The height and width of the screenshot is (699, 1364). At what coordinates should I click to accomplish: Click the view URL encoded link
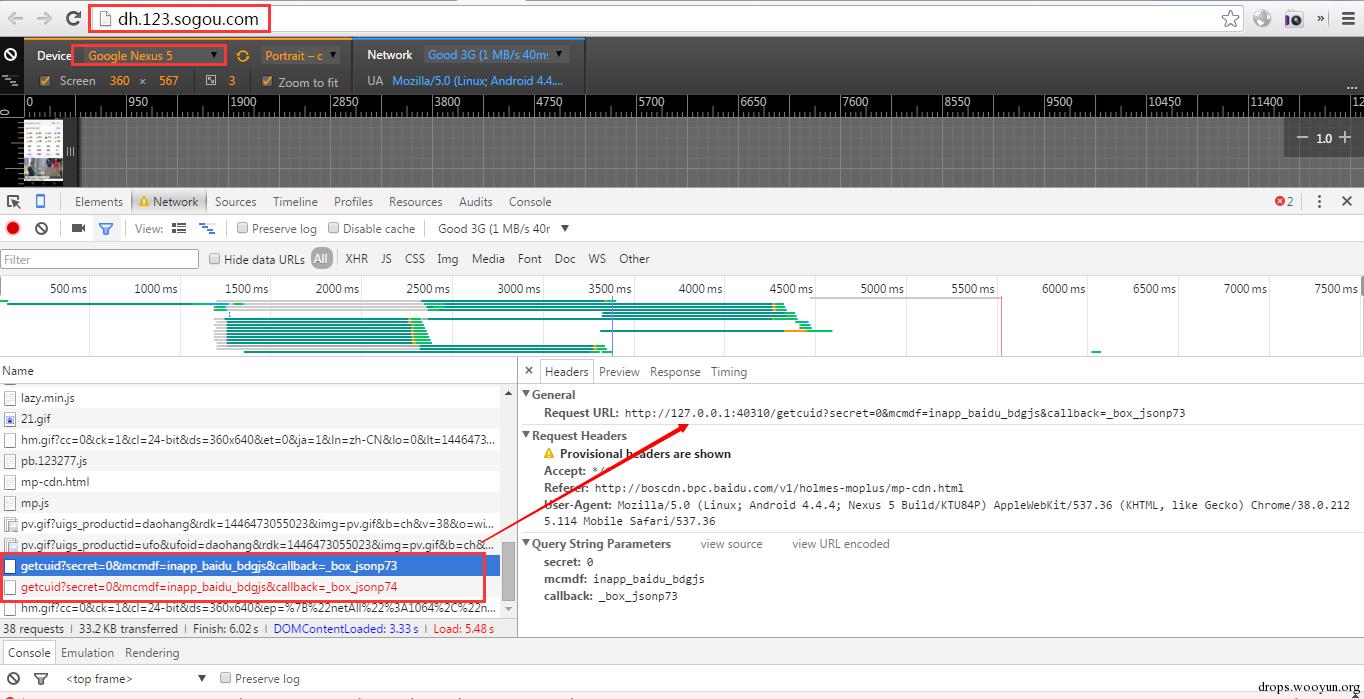tap(840, 544)
